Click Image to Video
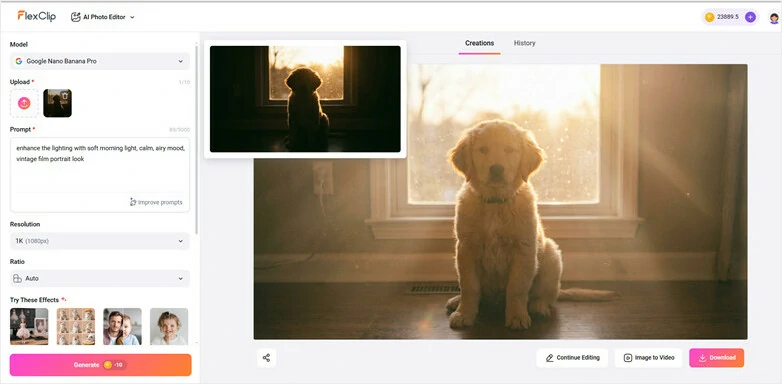This screenshot has width=782, height=384. pos(648,358)
